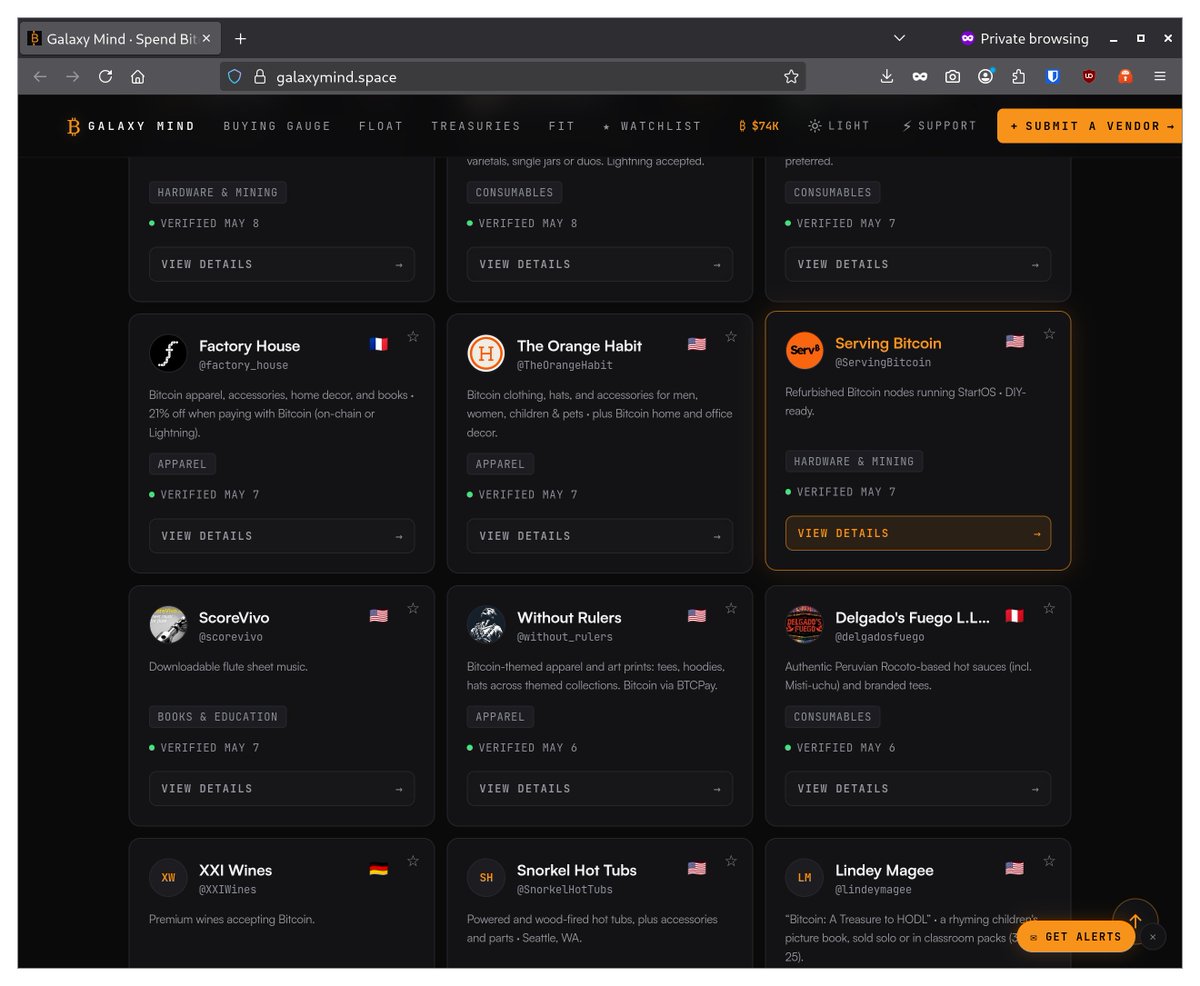
Task: View details for Factory House
Action: 282,536
